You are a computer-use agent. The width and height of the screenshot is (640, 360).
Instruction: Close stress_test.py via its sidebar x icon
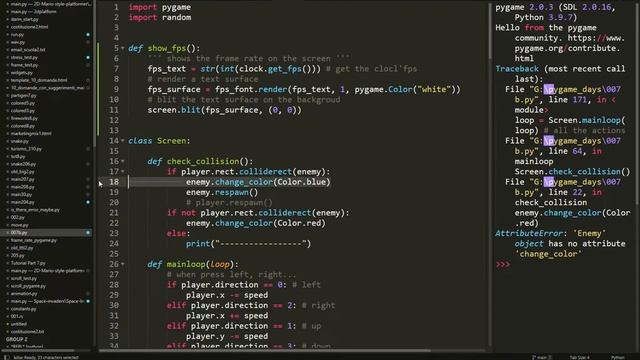(7, 58)
